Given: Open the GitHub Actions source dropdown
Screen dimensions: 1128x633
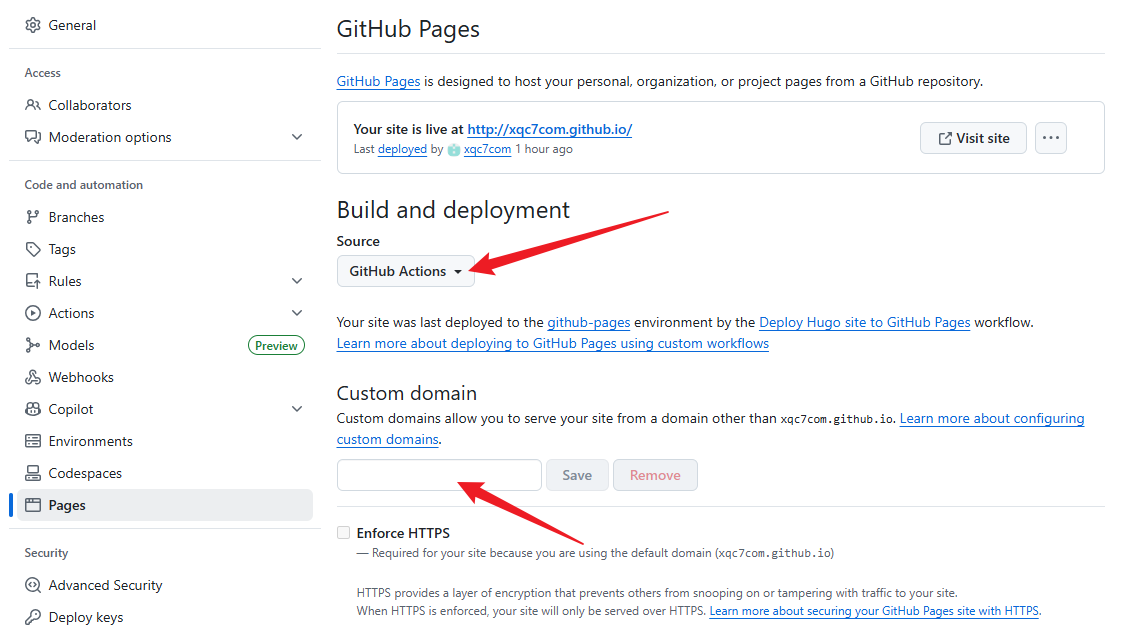Looking at the screenshot, I should click(405, 271).
